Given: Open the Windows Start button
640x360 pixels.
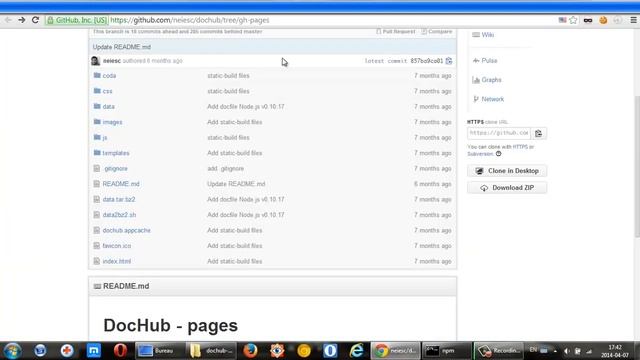Looking at the screenshot, I should pyautogui.click(x=12, y=351).
